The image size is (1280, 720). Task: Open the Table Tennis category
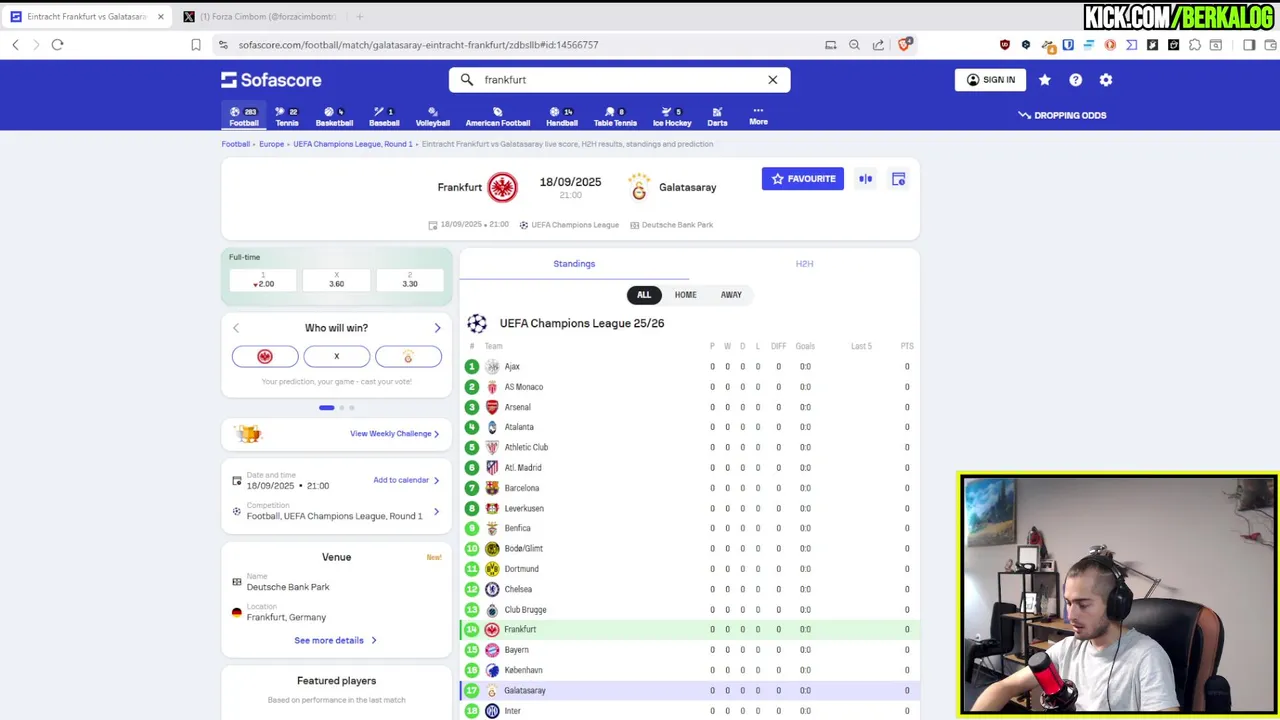point(615,117)
